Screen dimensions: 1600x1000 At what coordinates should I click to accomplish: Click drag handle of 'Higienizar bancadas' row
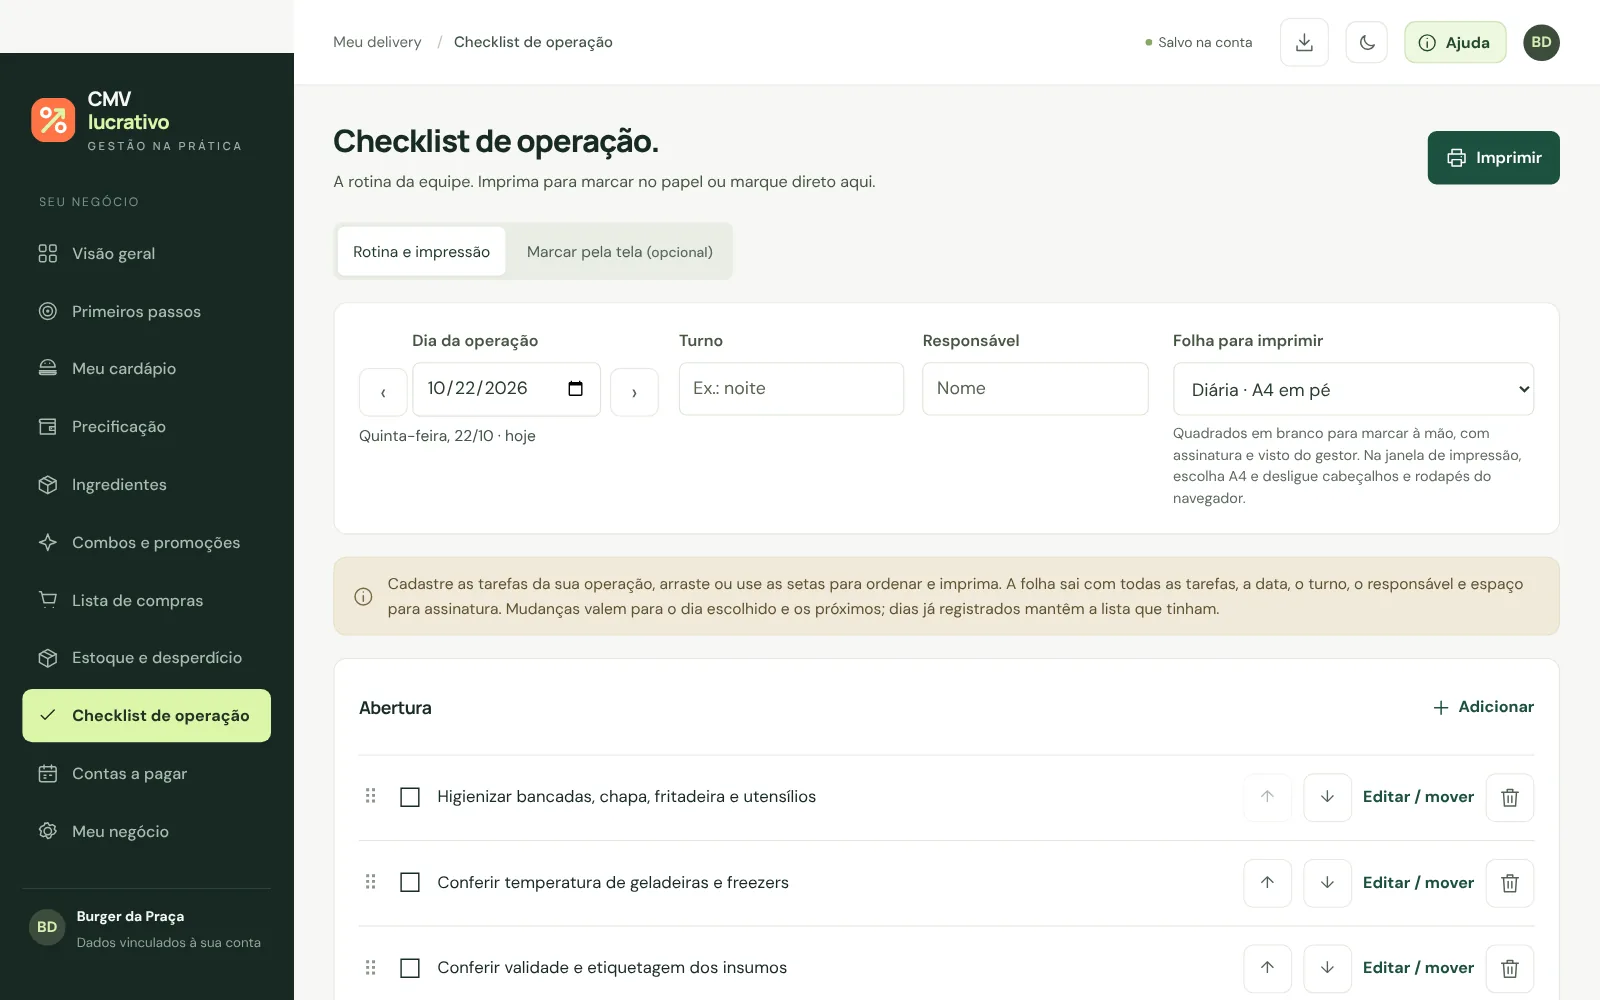tap(371, 796)
